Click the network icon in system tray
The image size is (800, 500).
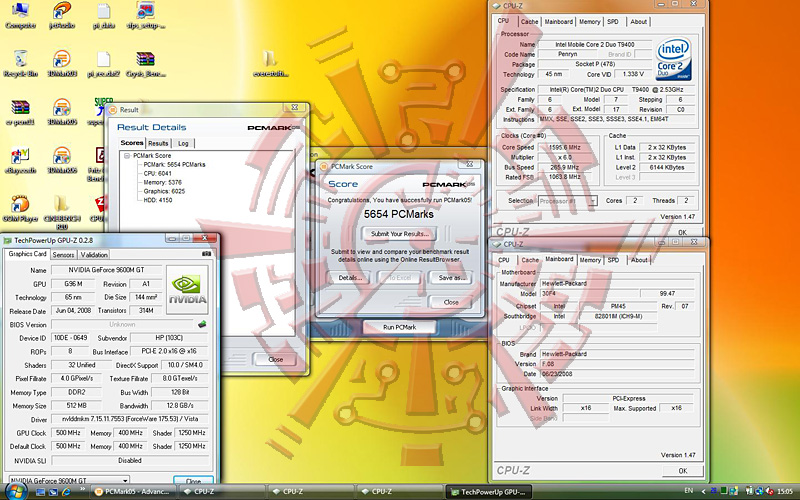coord(759,492)
